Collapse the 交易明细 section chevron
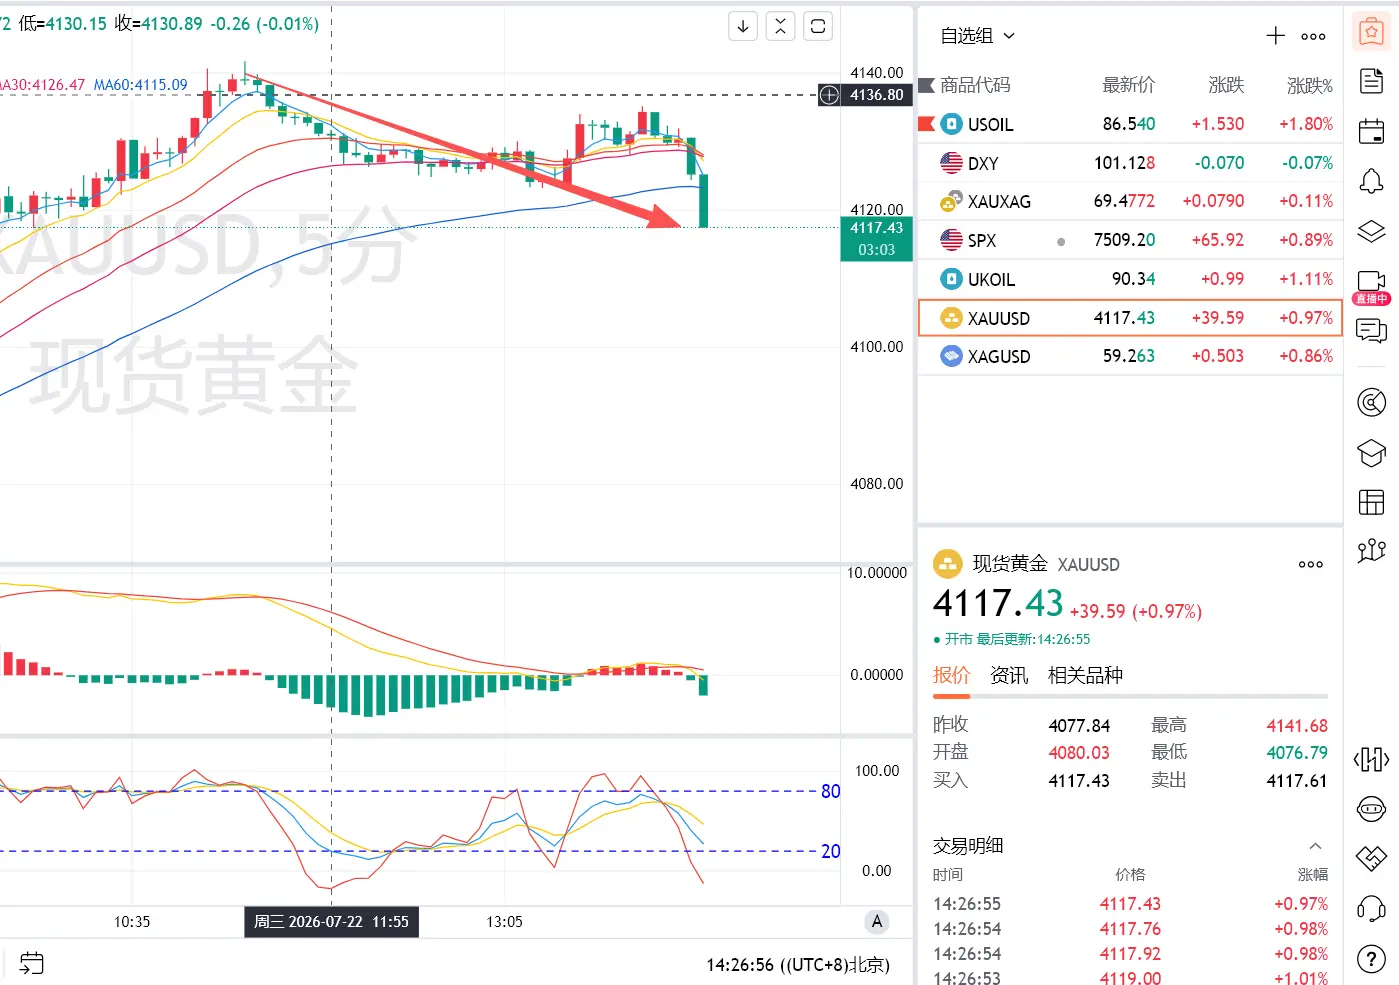 click(1315, 846)
